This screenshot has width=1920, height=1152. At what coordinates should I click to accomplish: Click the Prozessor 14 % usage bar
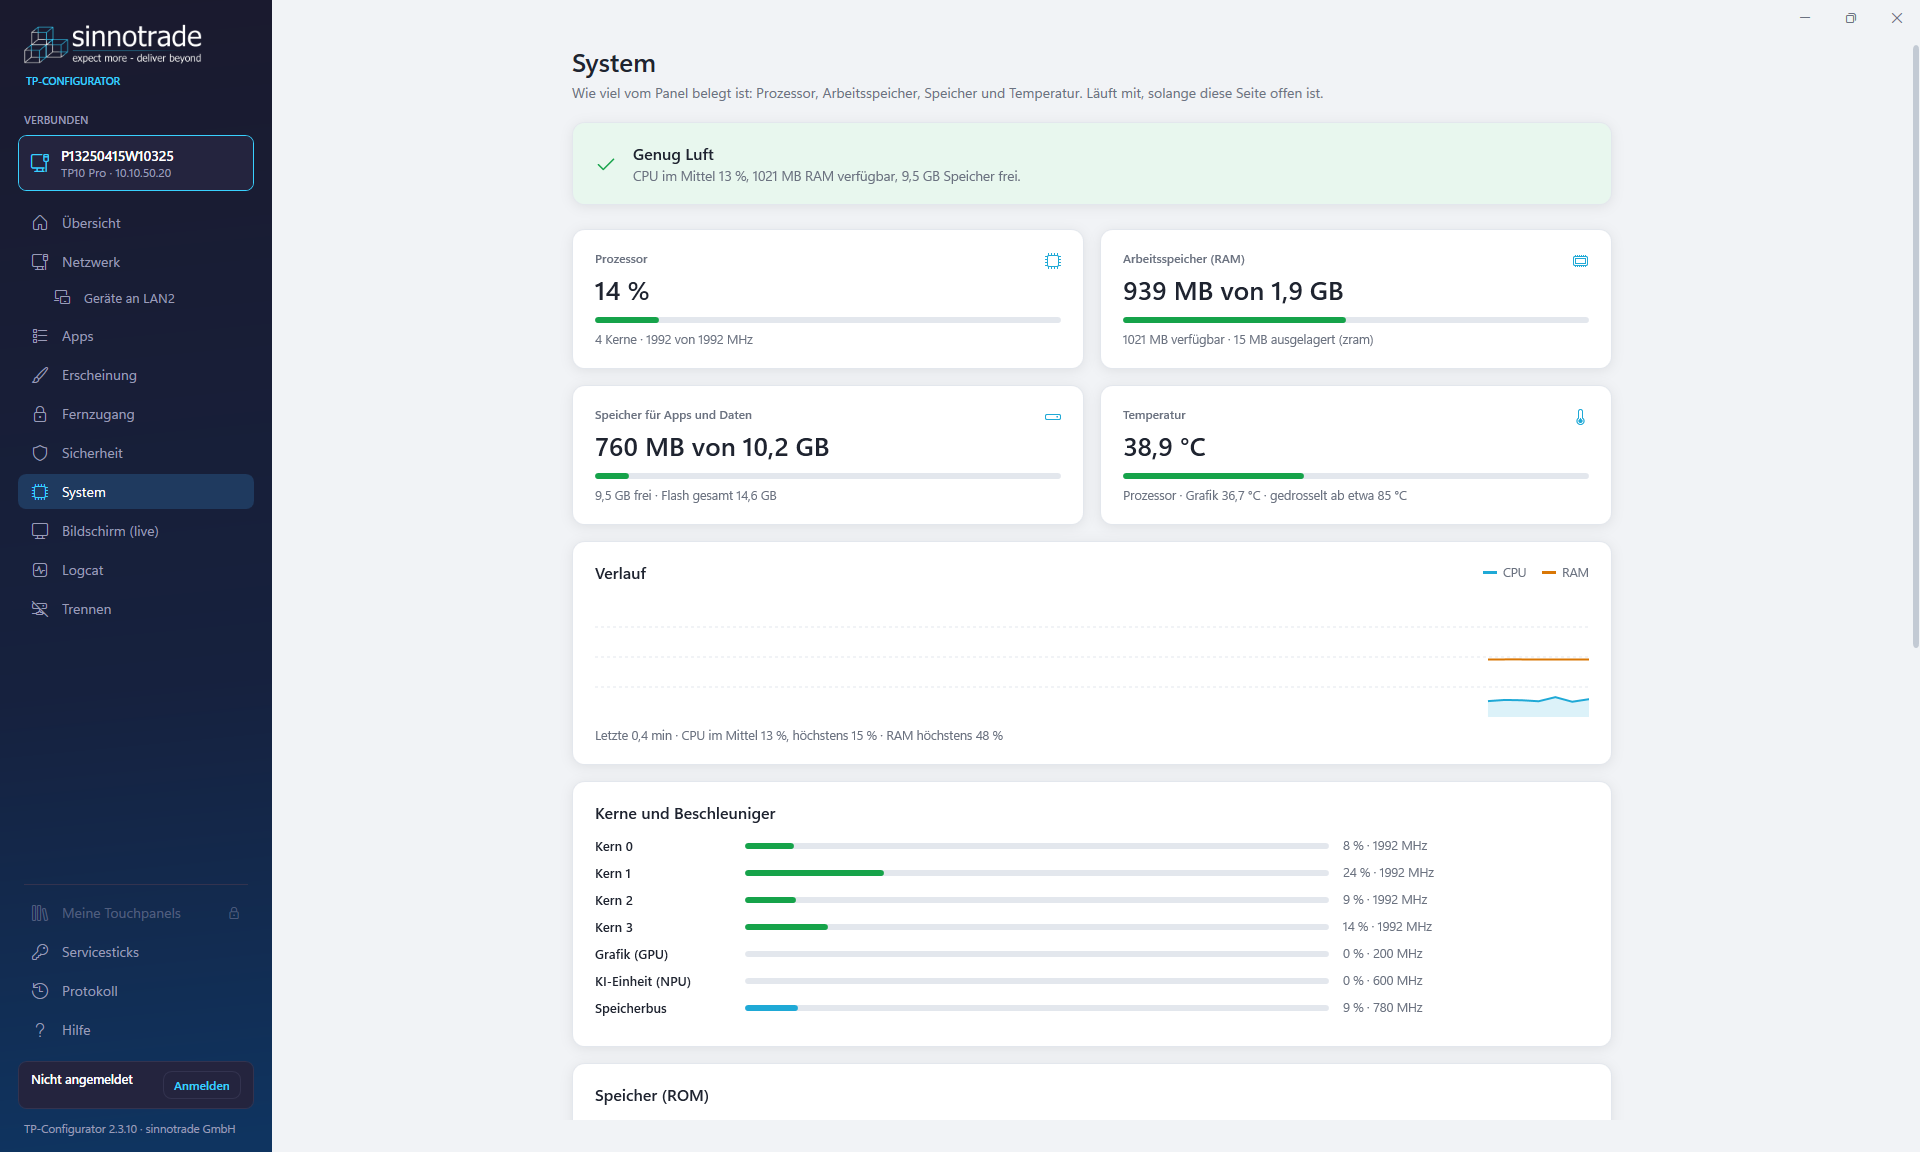tap(828, 320)
